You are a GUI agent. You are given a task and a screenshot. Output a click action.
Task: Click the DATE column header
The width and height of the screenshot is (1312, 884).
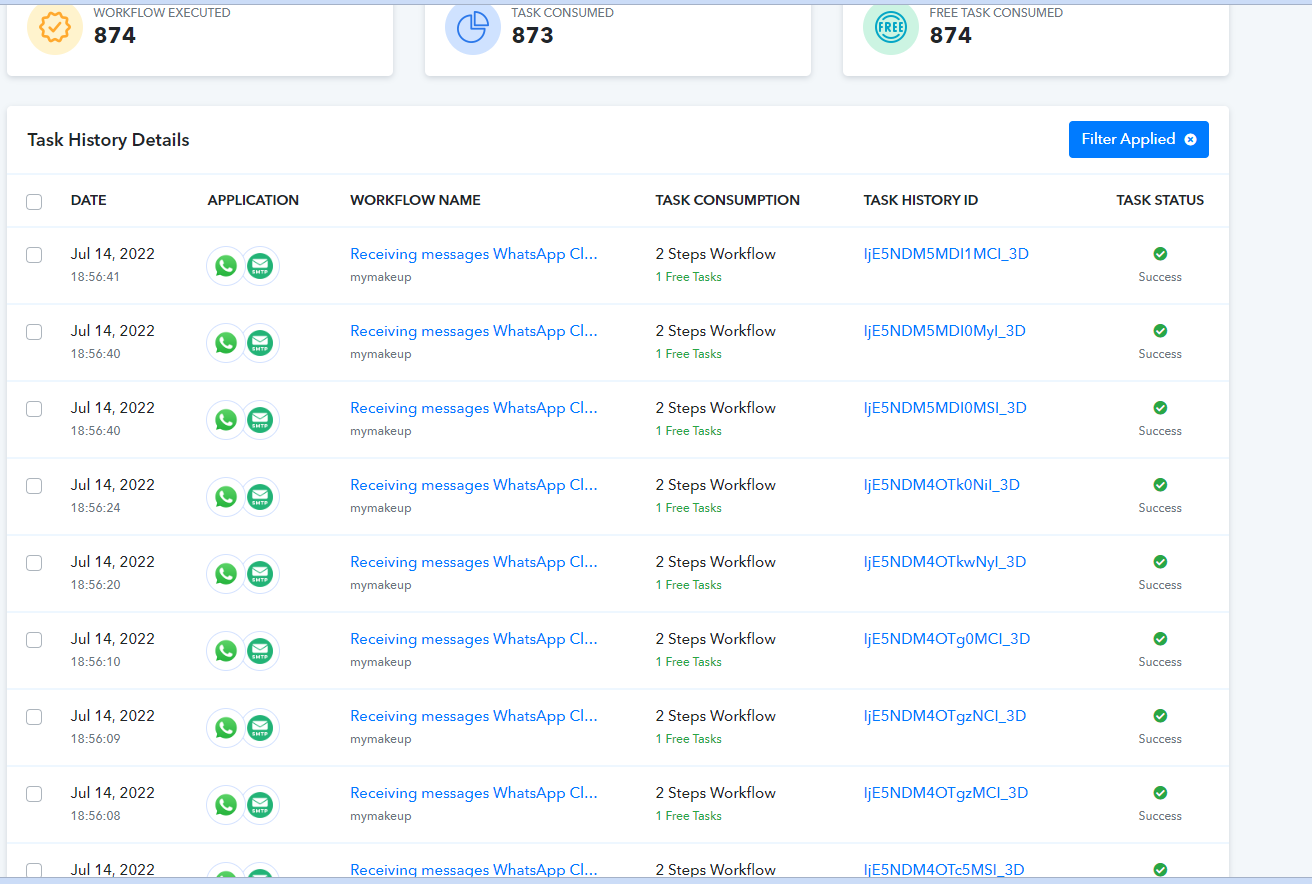(89, 200)
